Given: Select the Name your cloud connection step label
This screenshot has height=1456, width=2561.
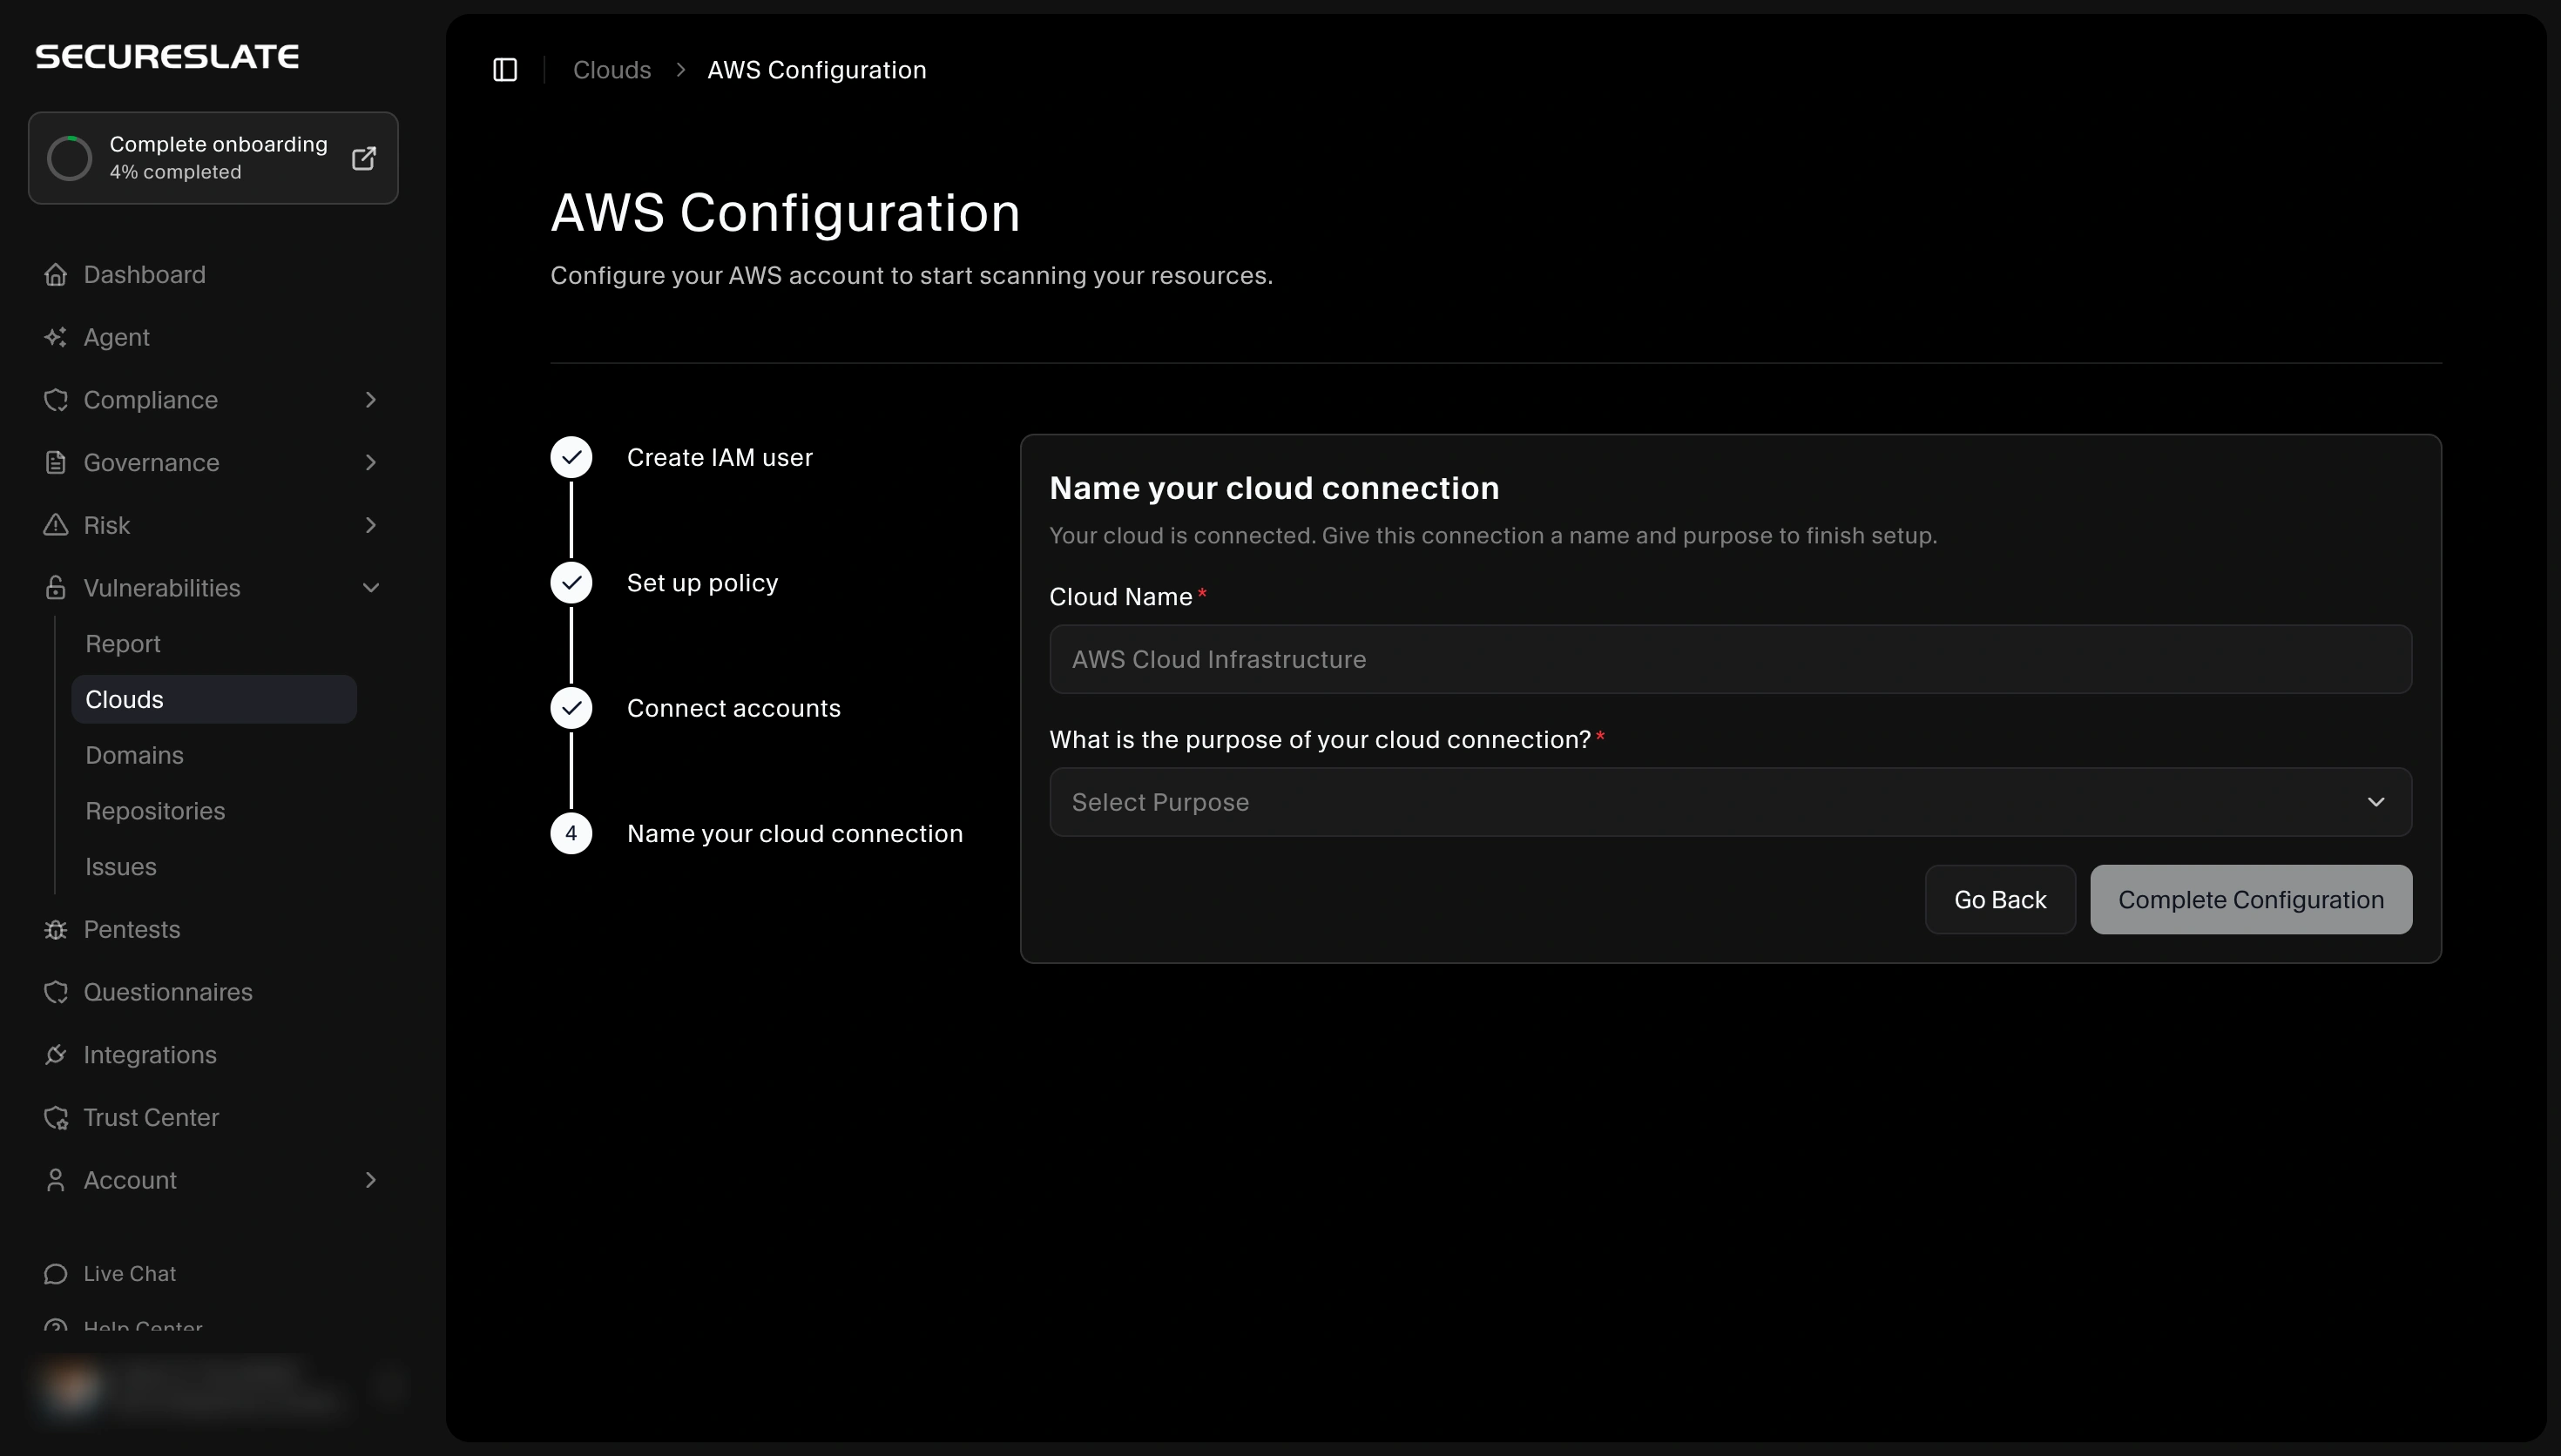Looking at the screenshot, I should tap(795, 834).
